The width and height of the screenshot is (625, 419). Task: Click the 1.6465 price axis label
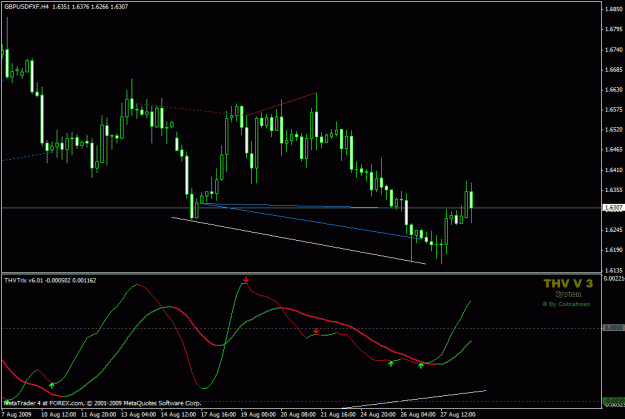613,150
